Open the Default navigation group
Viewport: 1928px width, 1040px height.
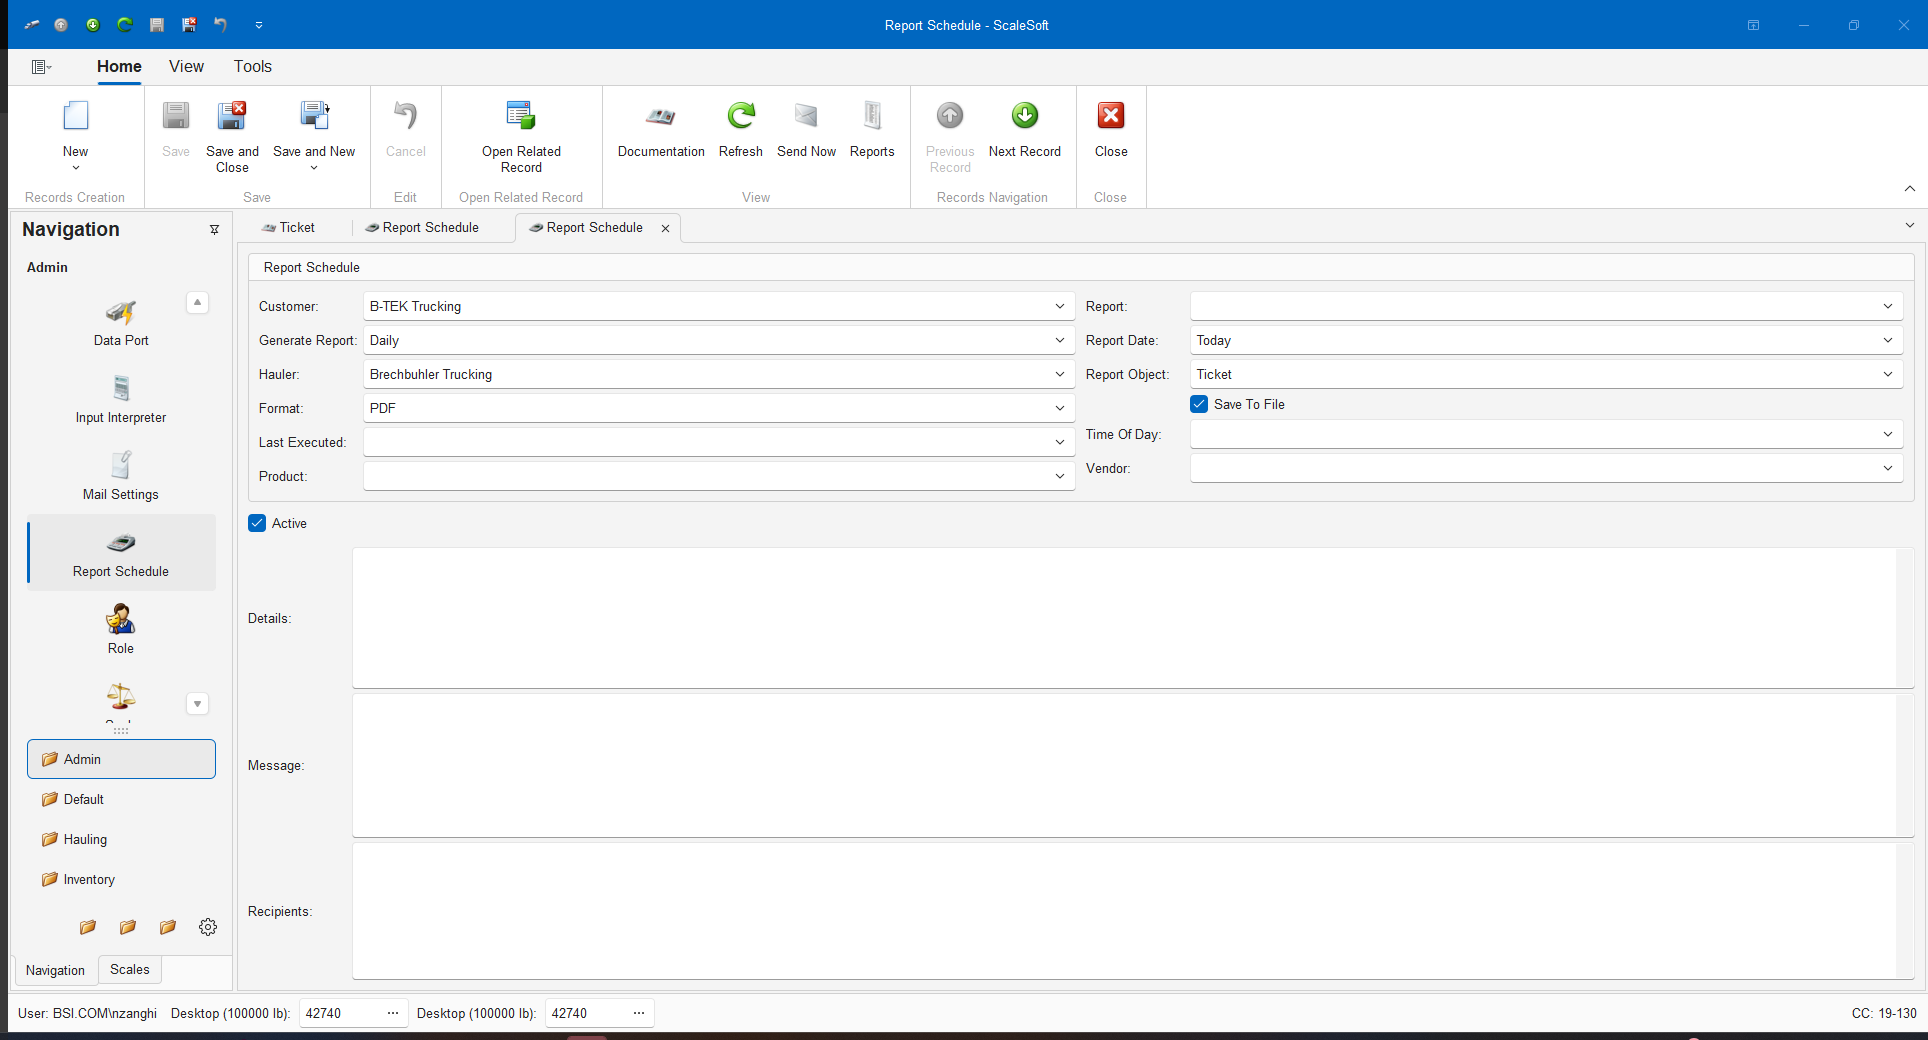coord(121,799)
